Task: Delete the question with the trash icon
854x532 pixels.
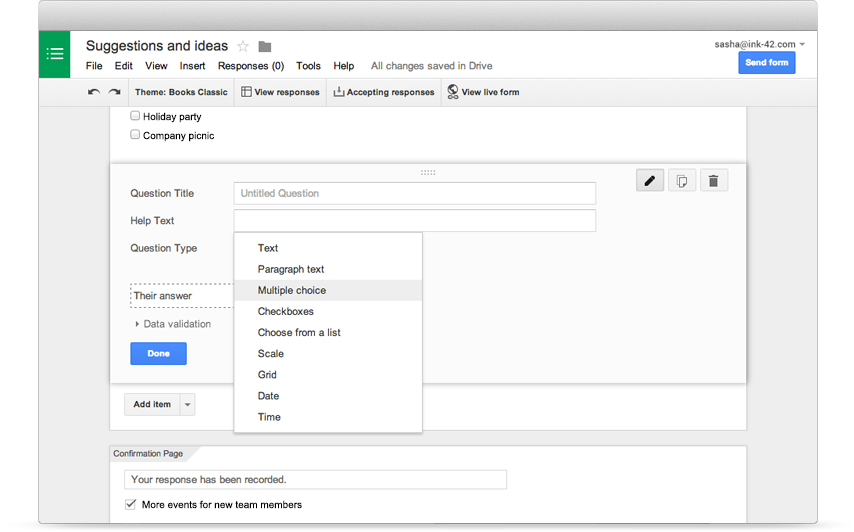Action: (x=713, y=181)
